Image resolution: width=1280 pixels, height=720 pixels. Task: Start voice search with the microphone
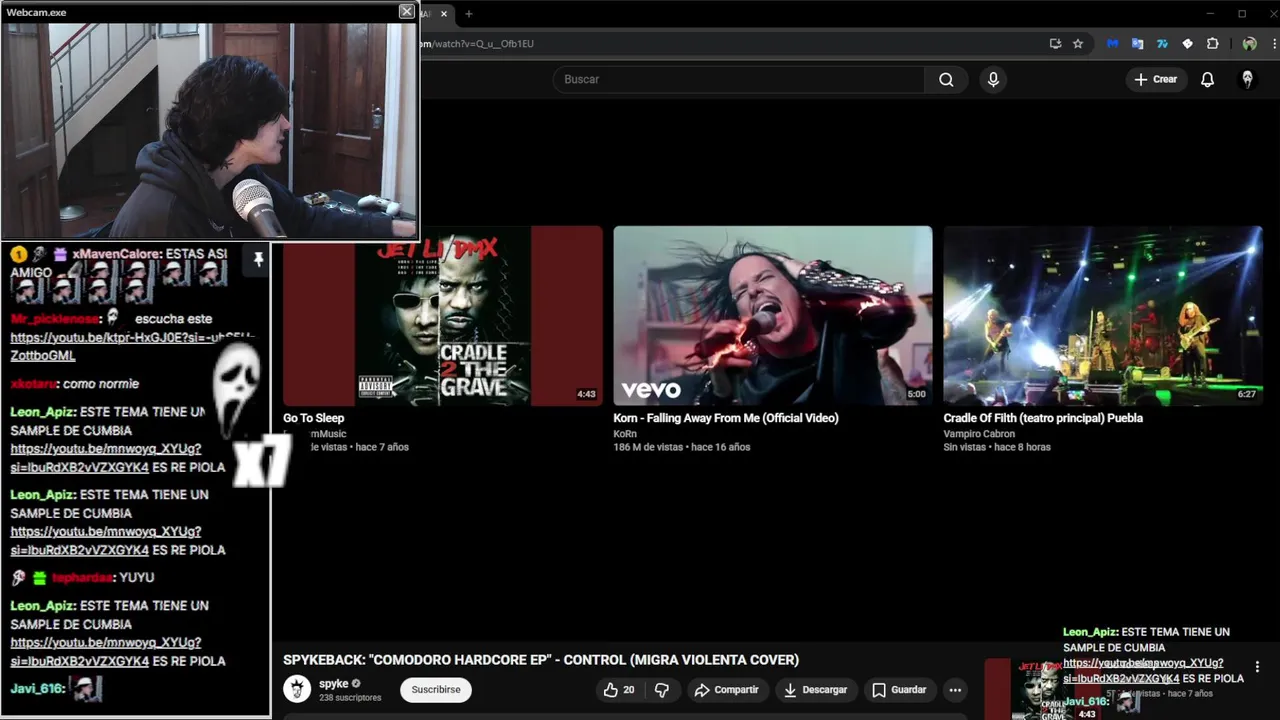tap(993, 79)
